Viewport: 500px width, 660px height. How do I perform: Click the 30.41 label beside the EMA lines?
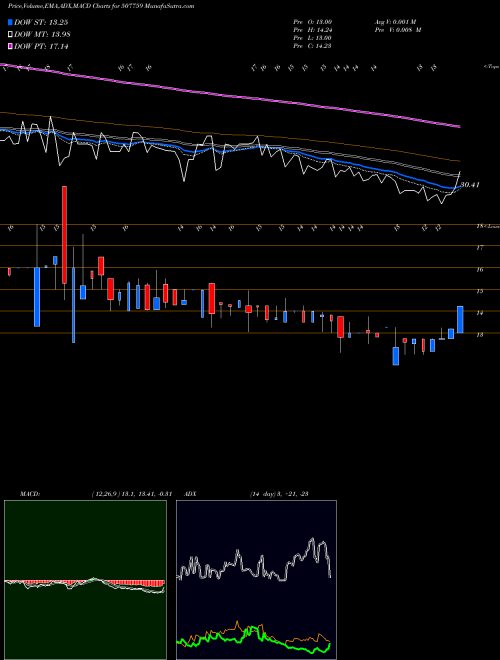tap(470, 184)
